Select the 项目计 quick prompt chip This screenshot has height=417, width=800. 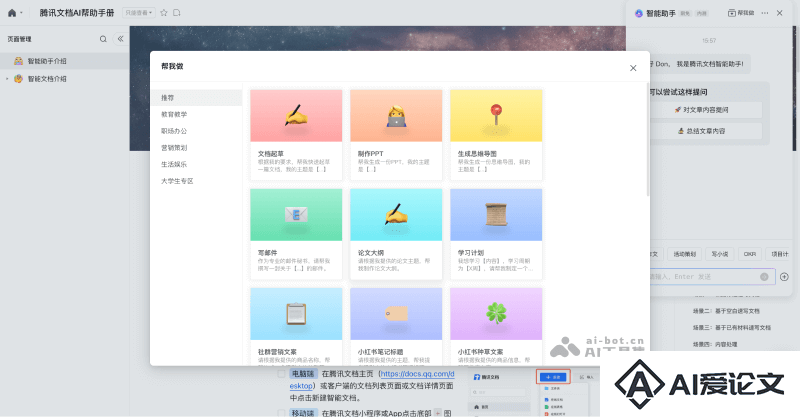click(780, 254)
